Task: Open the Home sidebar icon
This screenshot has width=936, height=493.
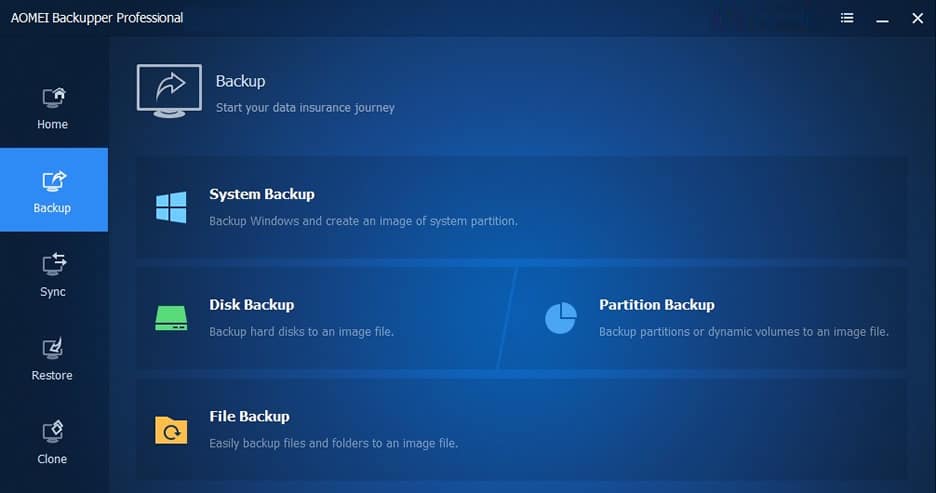Action: click(53, 97)
